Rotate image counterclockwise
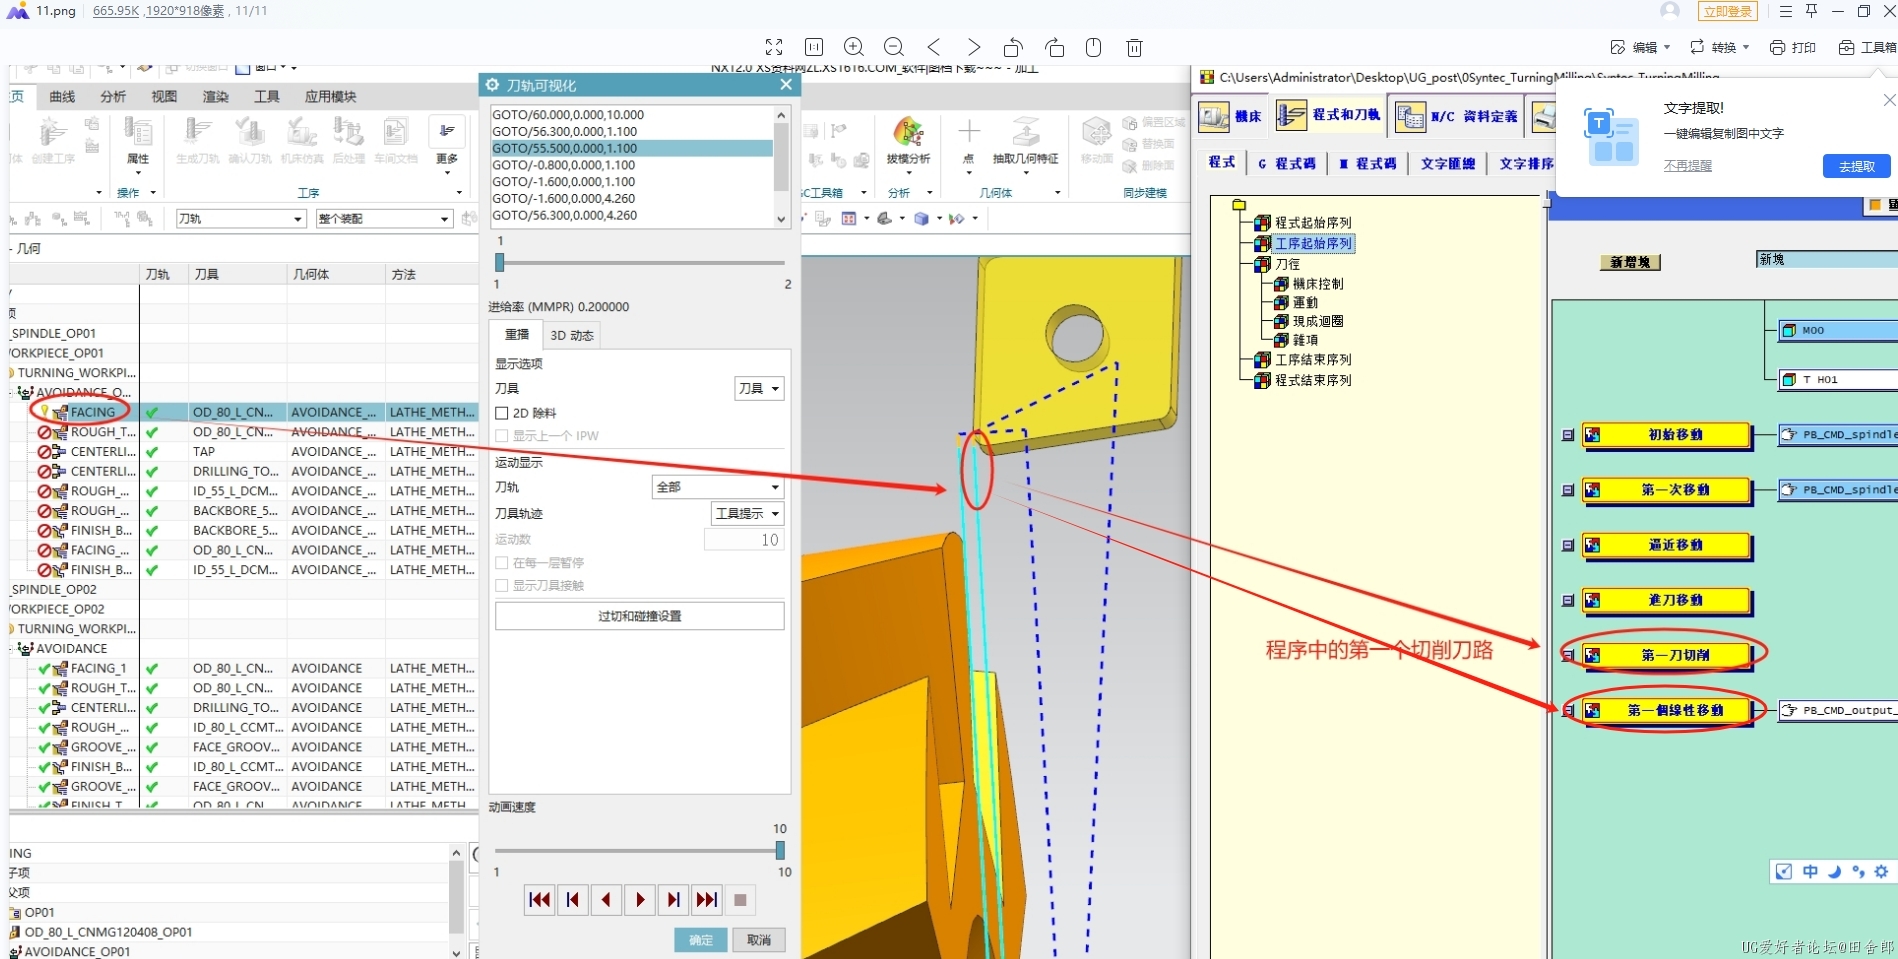Screen dimensions: 1898x959 tap(1014, 47)
